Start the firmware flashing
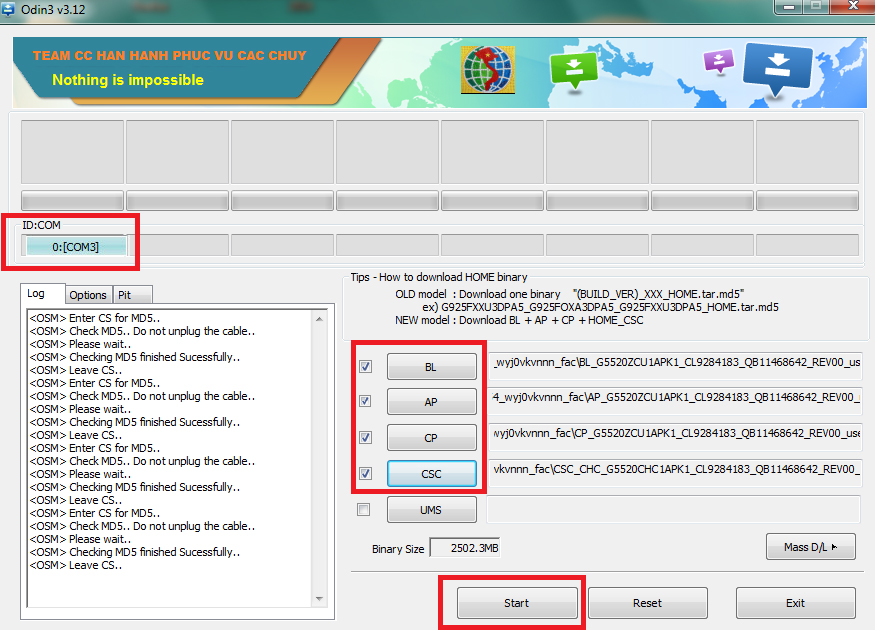Screen dimensions: 875x630 tap(517, 603)
